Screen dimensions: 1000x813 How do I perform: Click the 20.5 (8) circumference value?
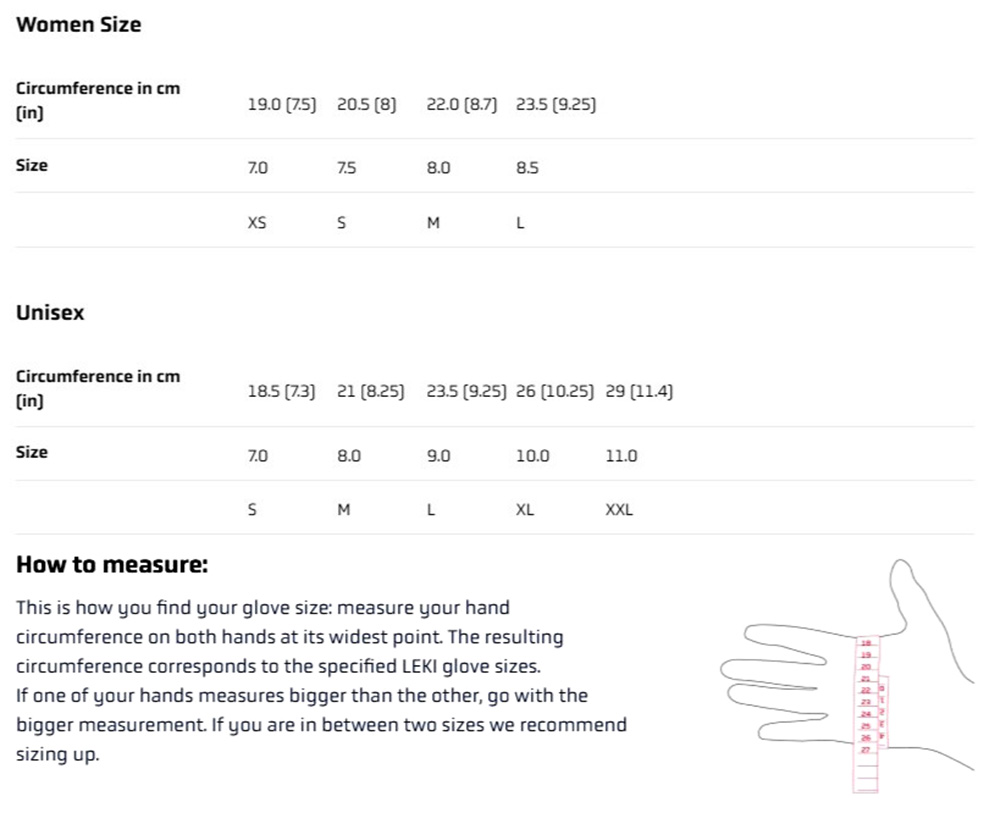(366, 104)
